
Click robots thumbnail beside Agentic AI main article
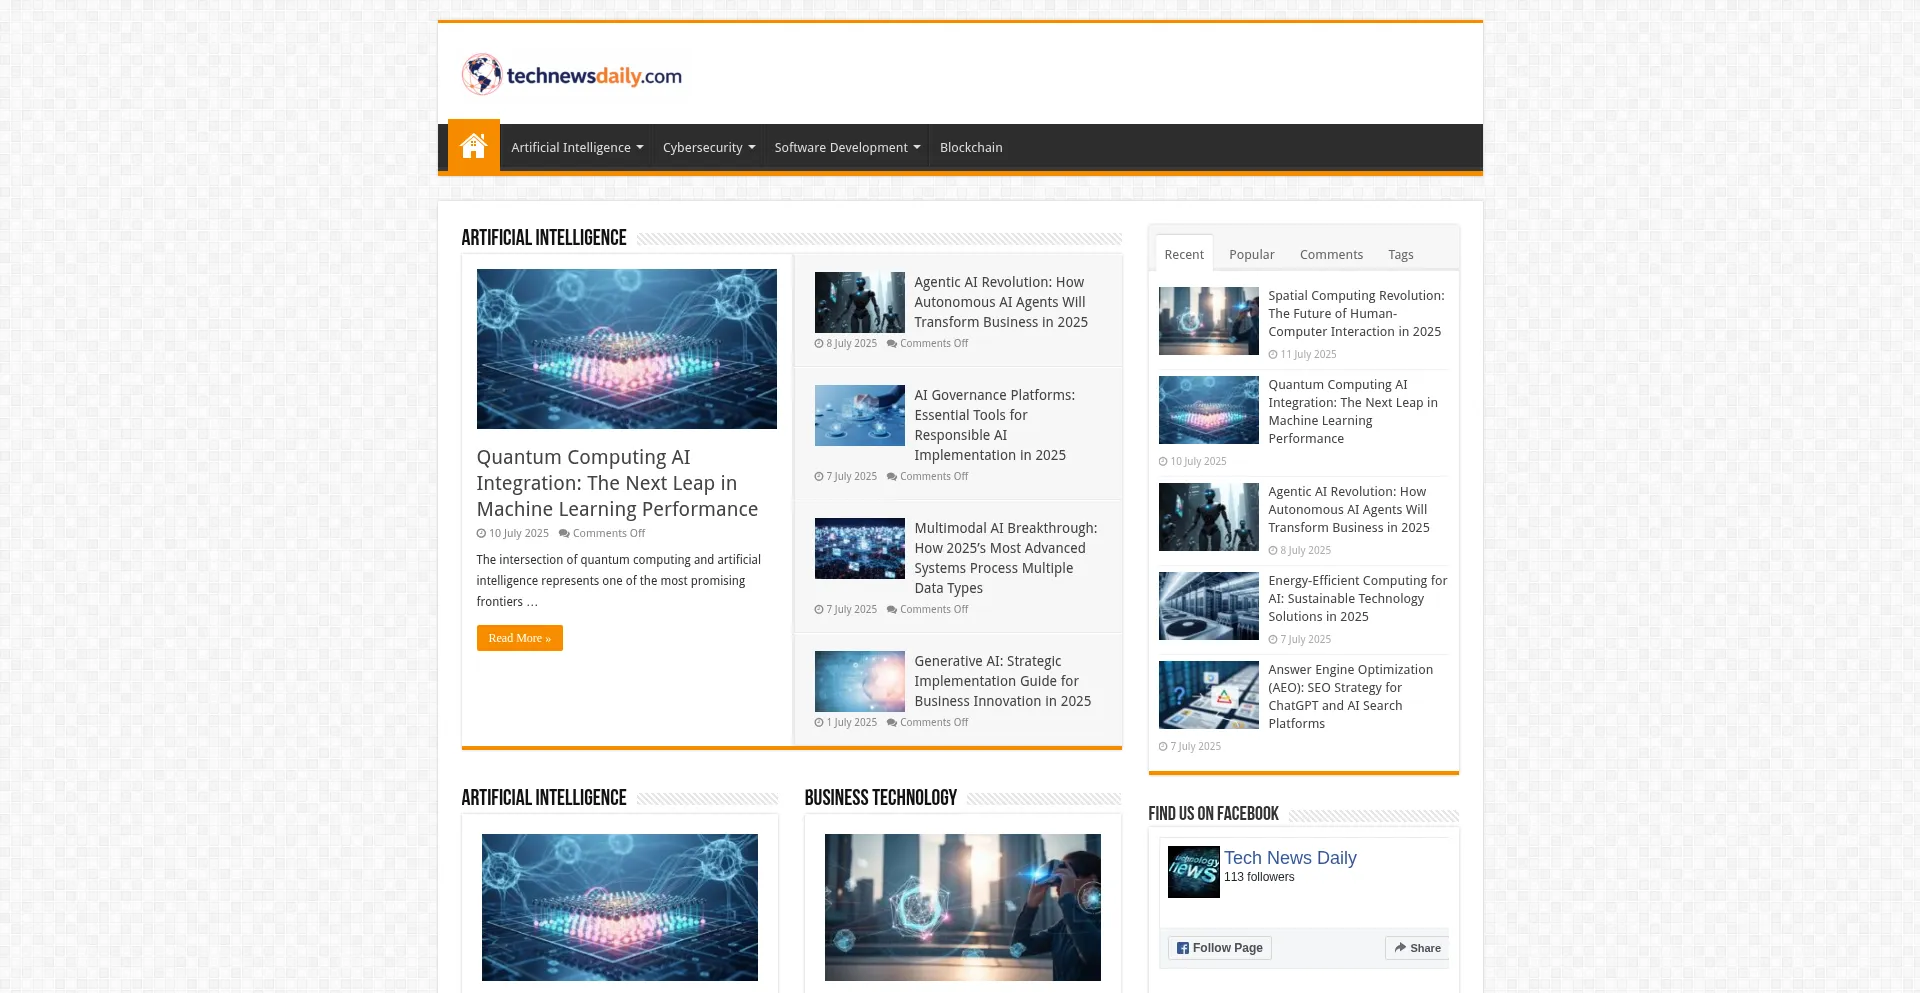(860, 303)
